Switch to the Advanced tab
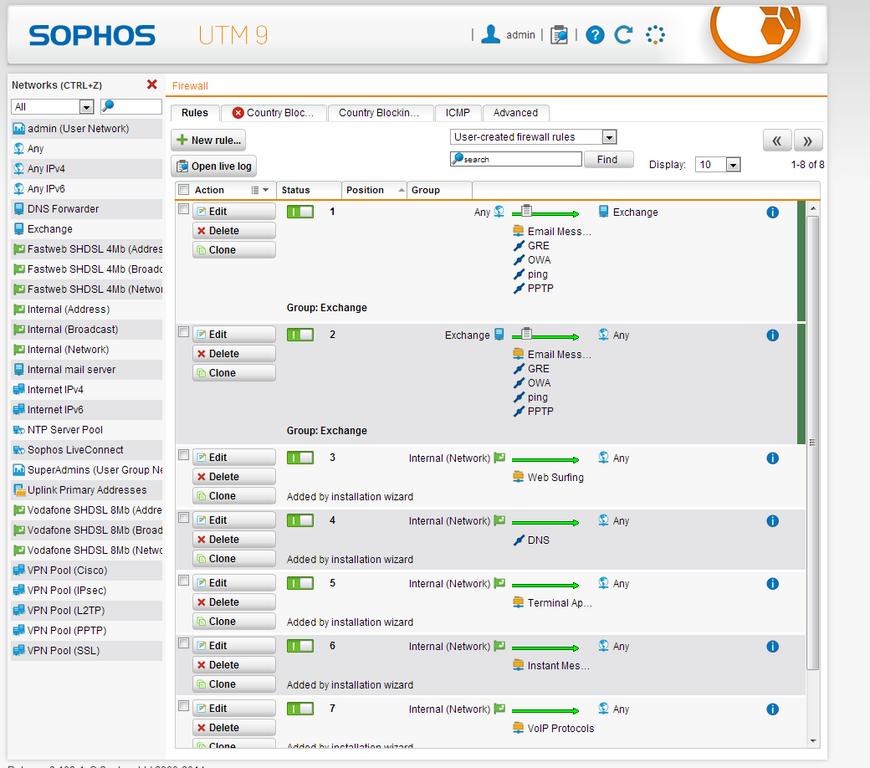This screenshot has height=768, width=870. 515,113
